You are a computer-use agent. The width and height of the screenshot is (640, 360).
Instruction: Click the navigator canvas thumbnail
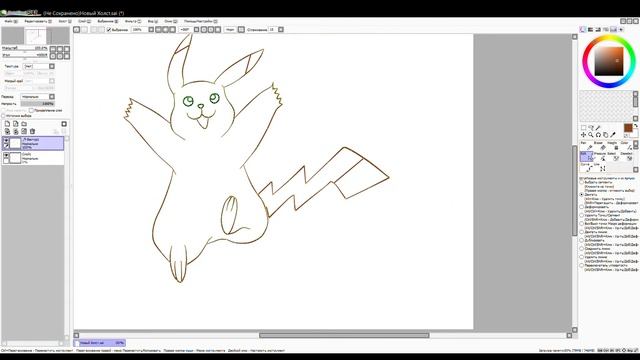tap(36, 36)
